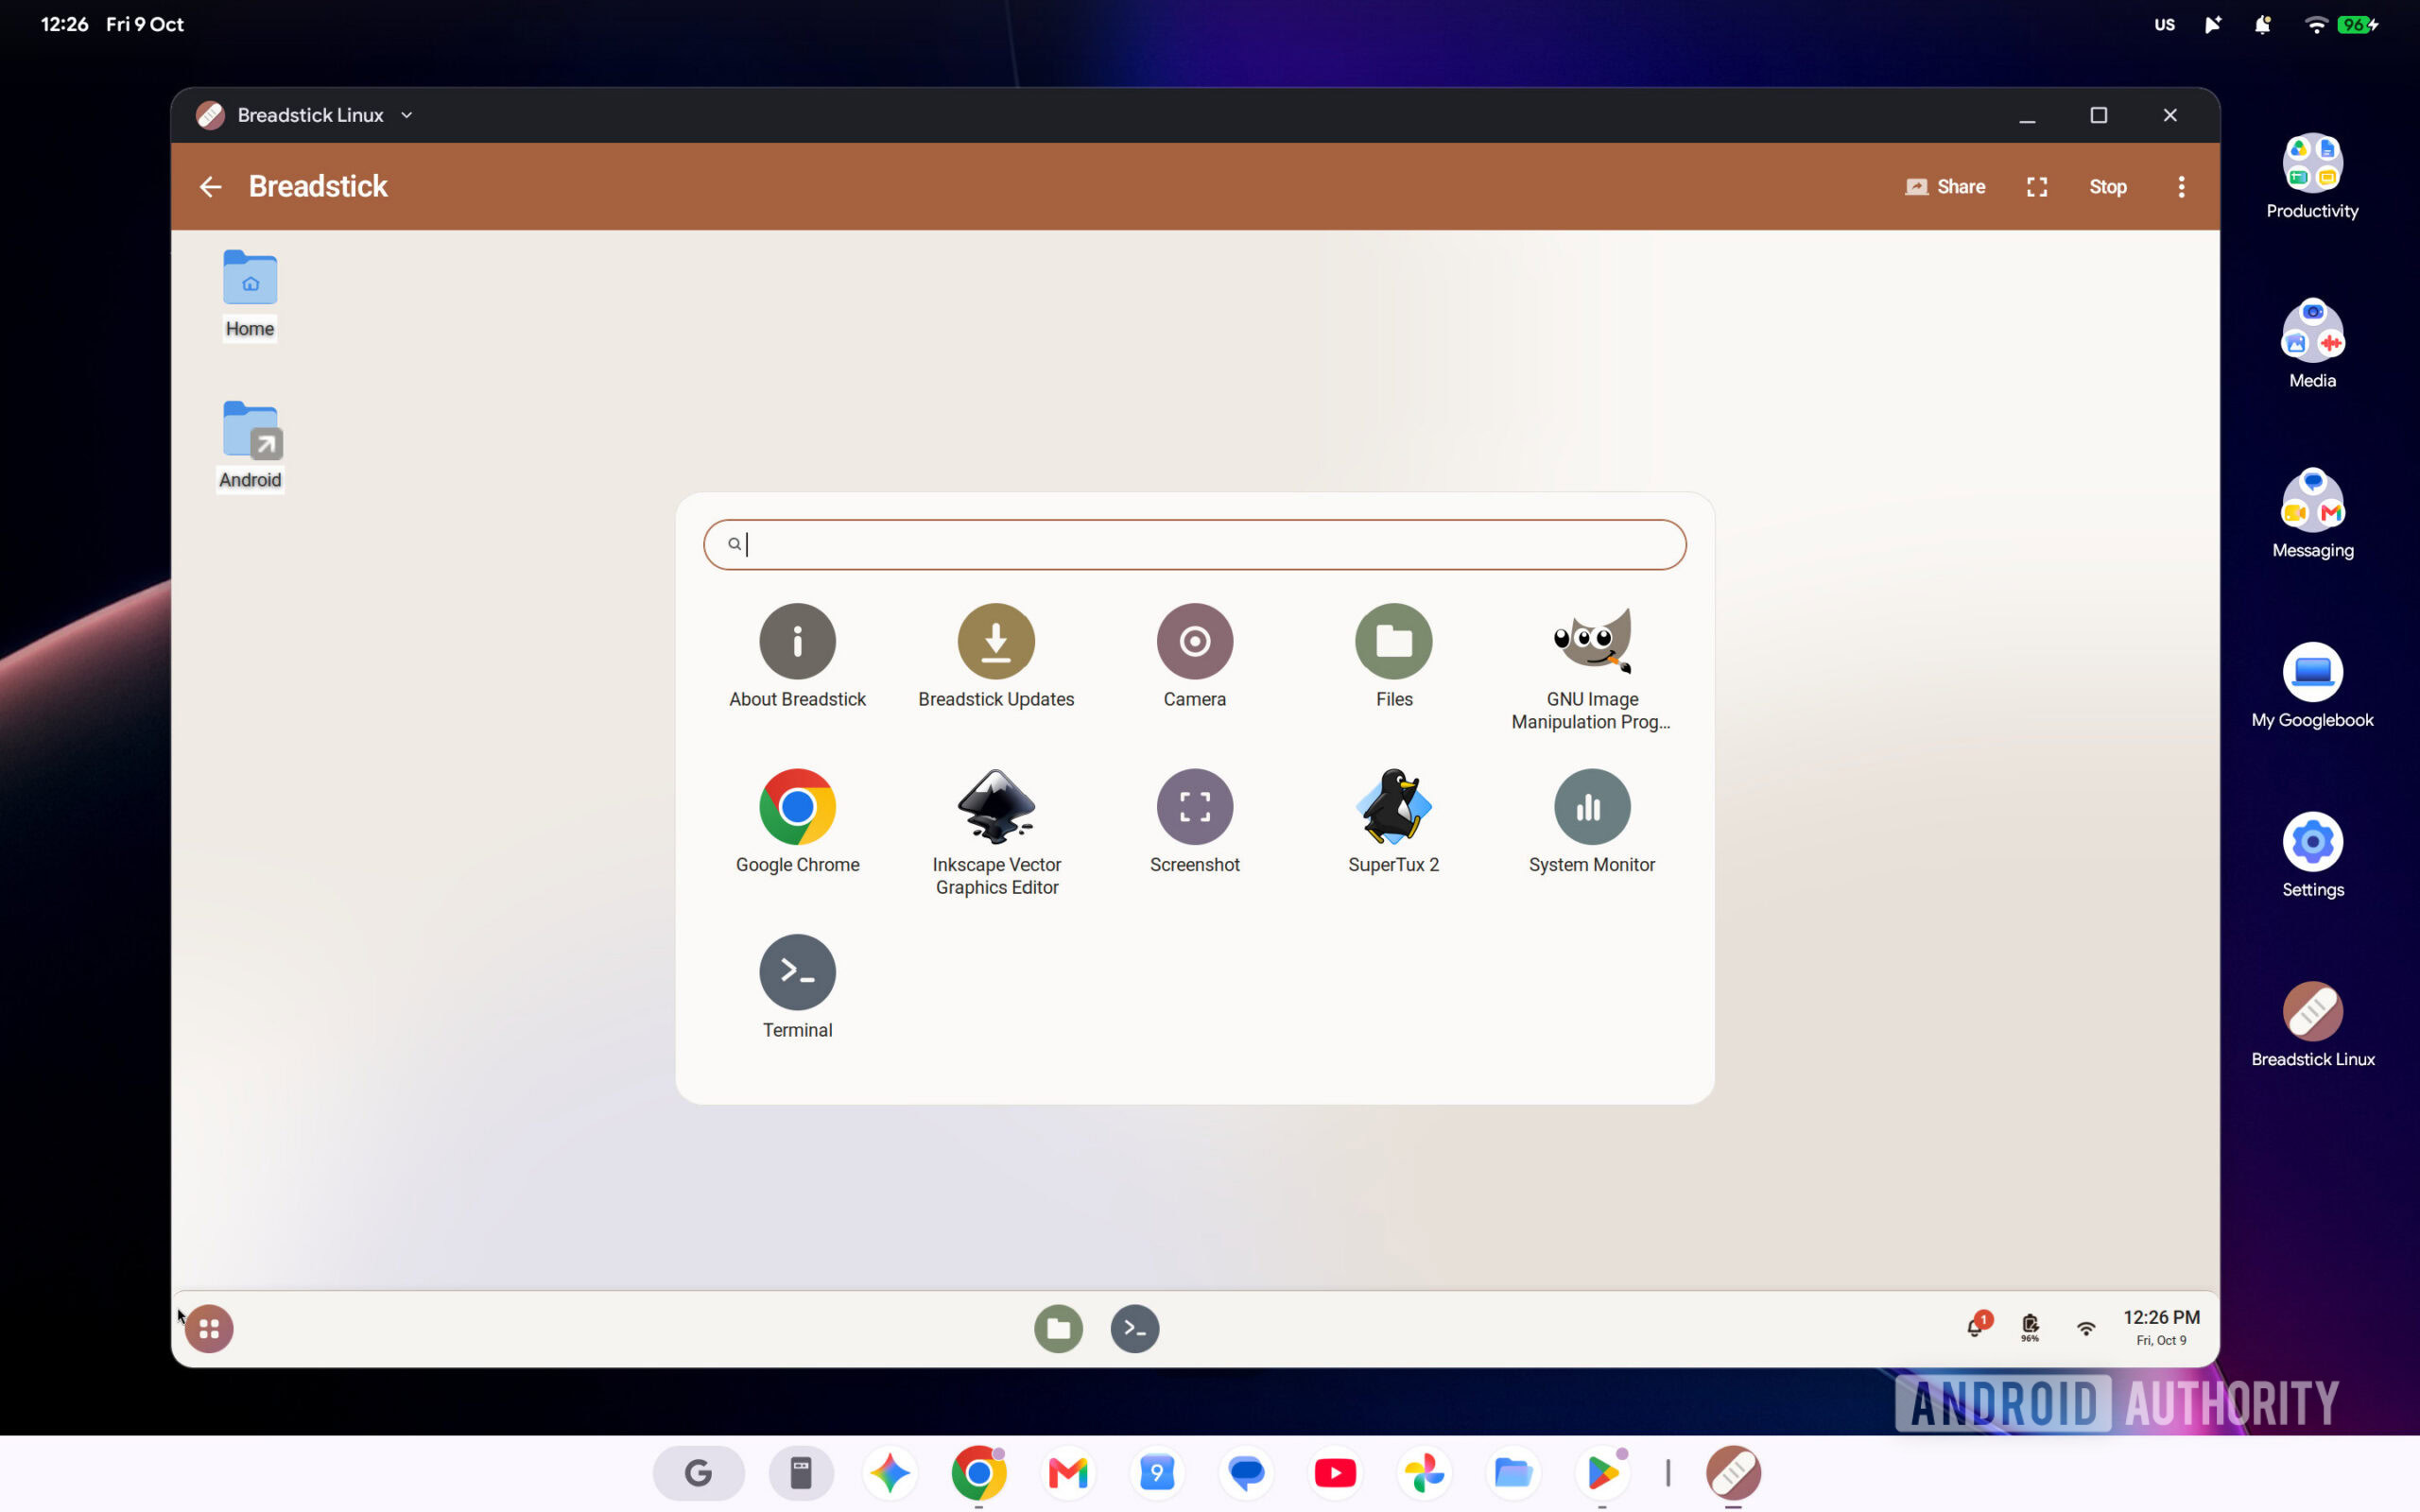Open the 12:26 PM clock in Breadstick panel
2420x1512 pixels.
(x=2161, y=1327)
